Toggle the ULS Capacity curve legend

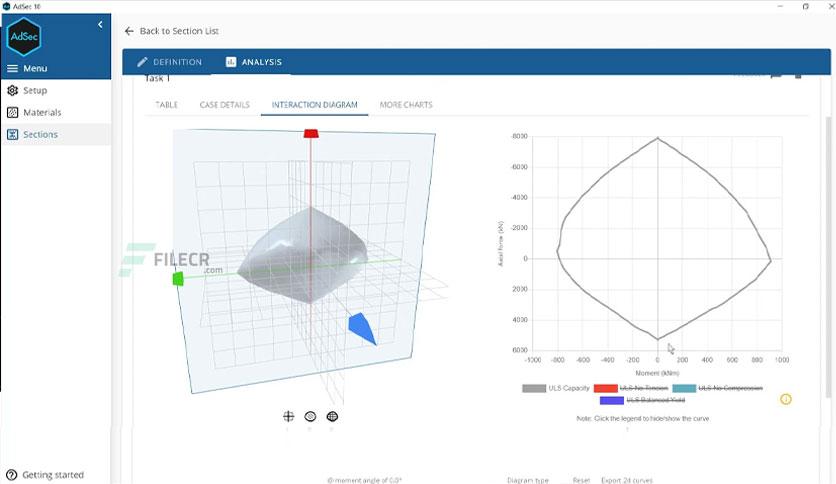tap(556, 388)
